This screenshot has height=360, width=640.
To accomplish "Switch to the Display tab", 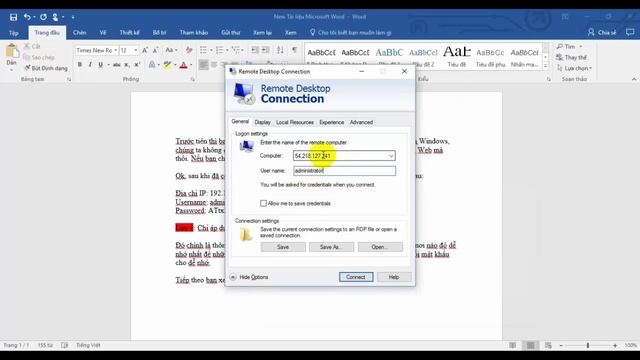I will pyautogui.click(x=262, y=122).
